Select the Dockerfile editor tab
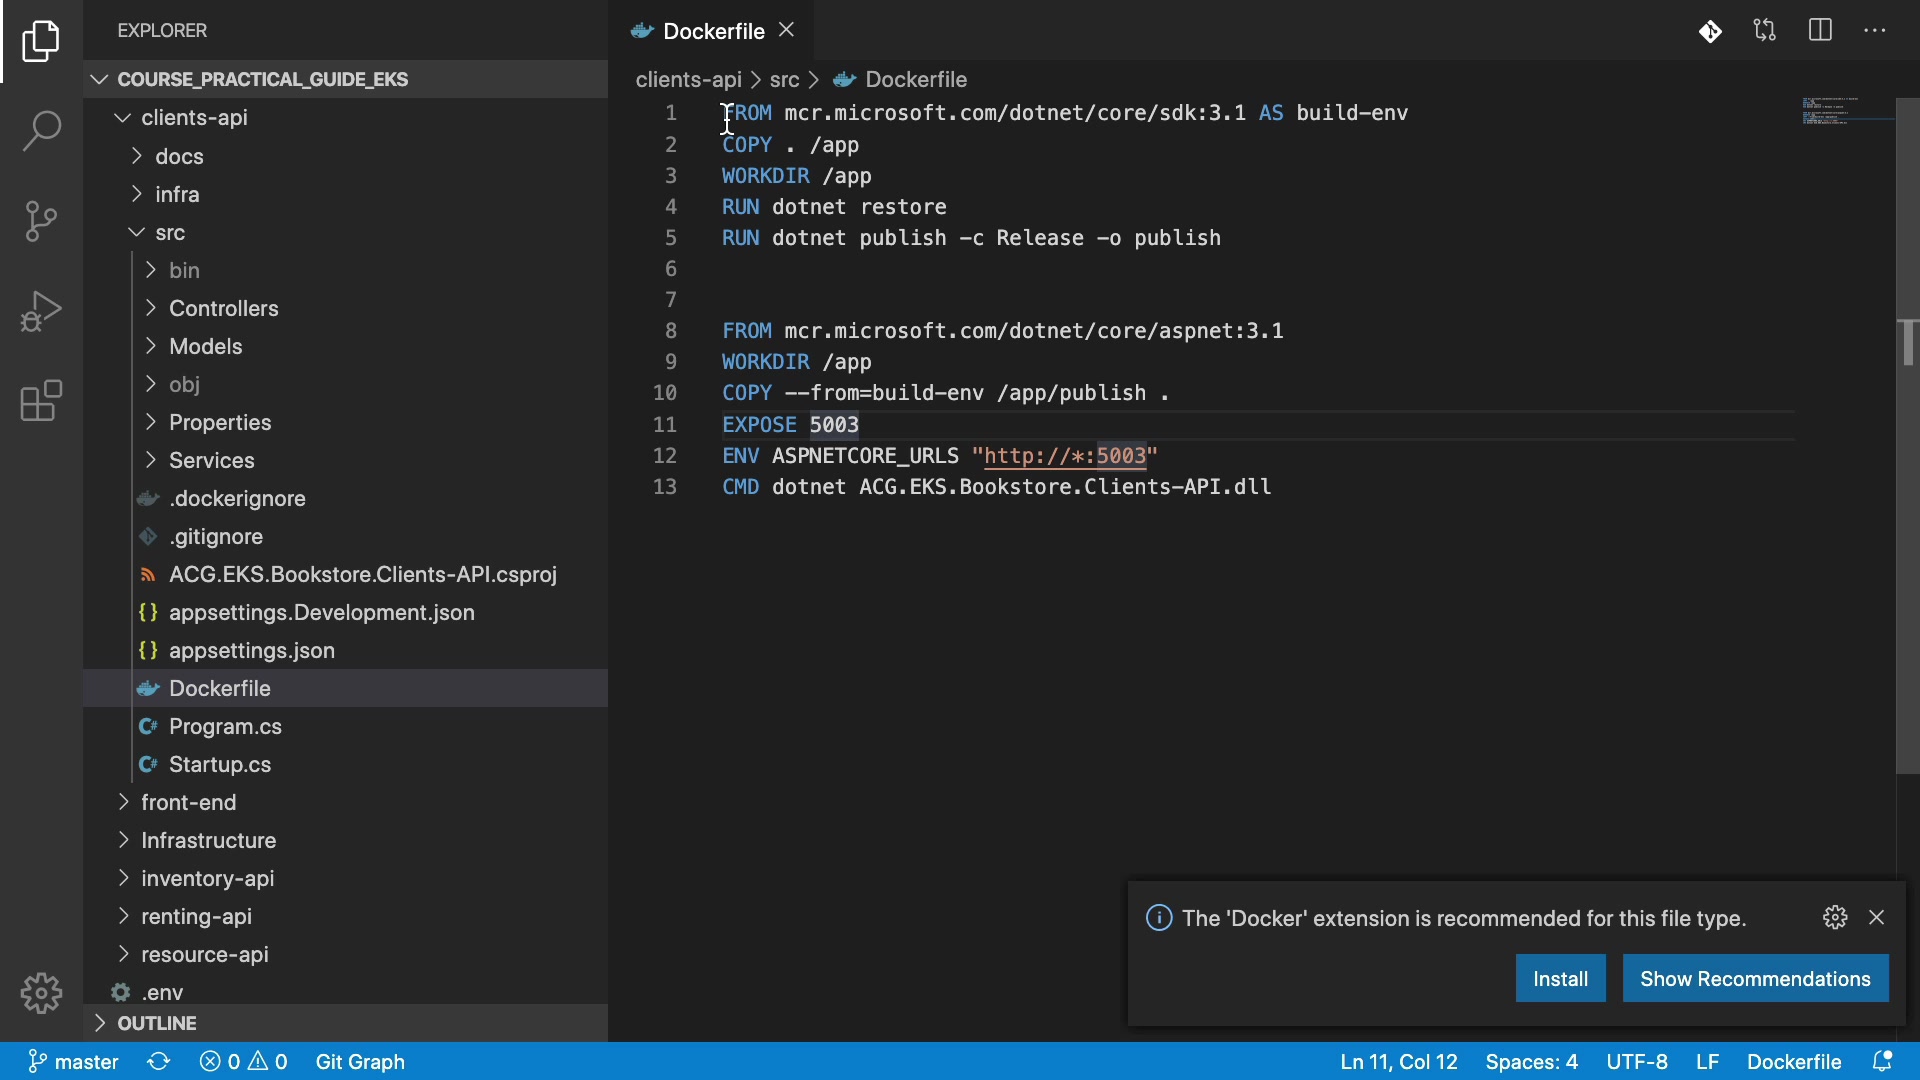This screenshot has height=1080, width=1920. click(712, 31)
